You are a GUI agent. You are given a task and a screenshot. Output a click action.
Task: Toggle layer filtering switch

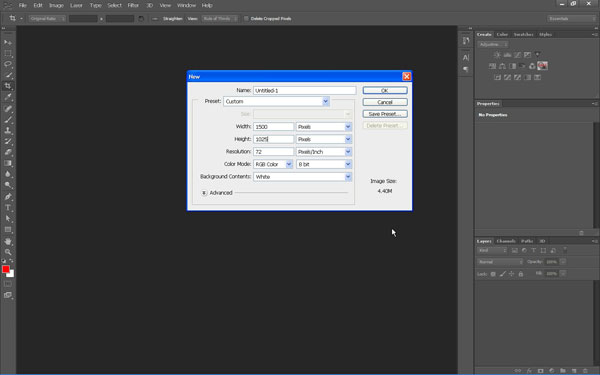coord(565,250)
